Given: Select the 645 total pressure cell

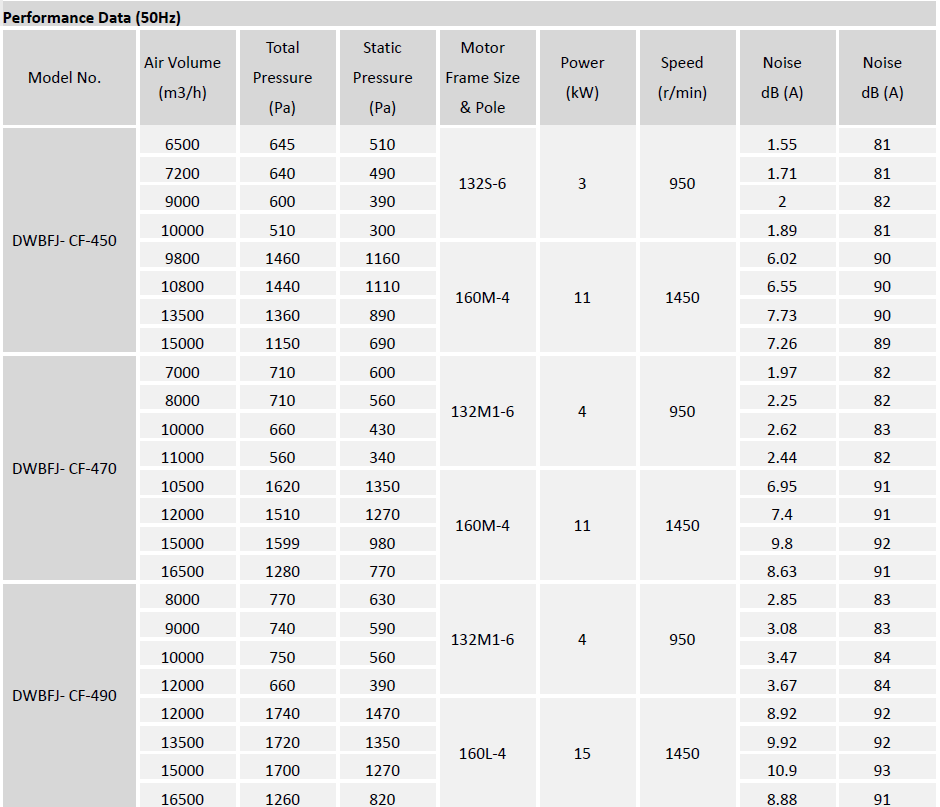Looking at the screenshot, I should 282,144.
